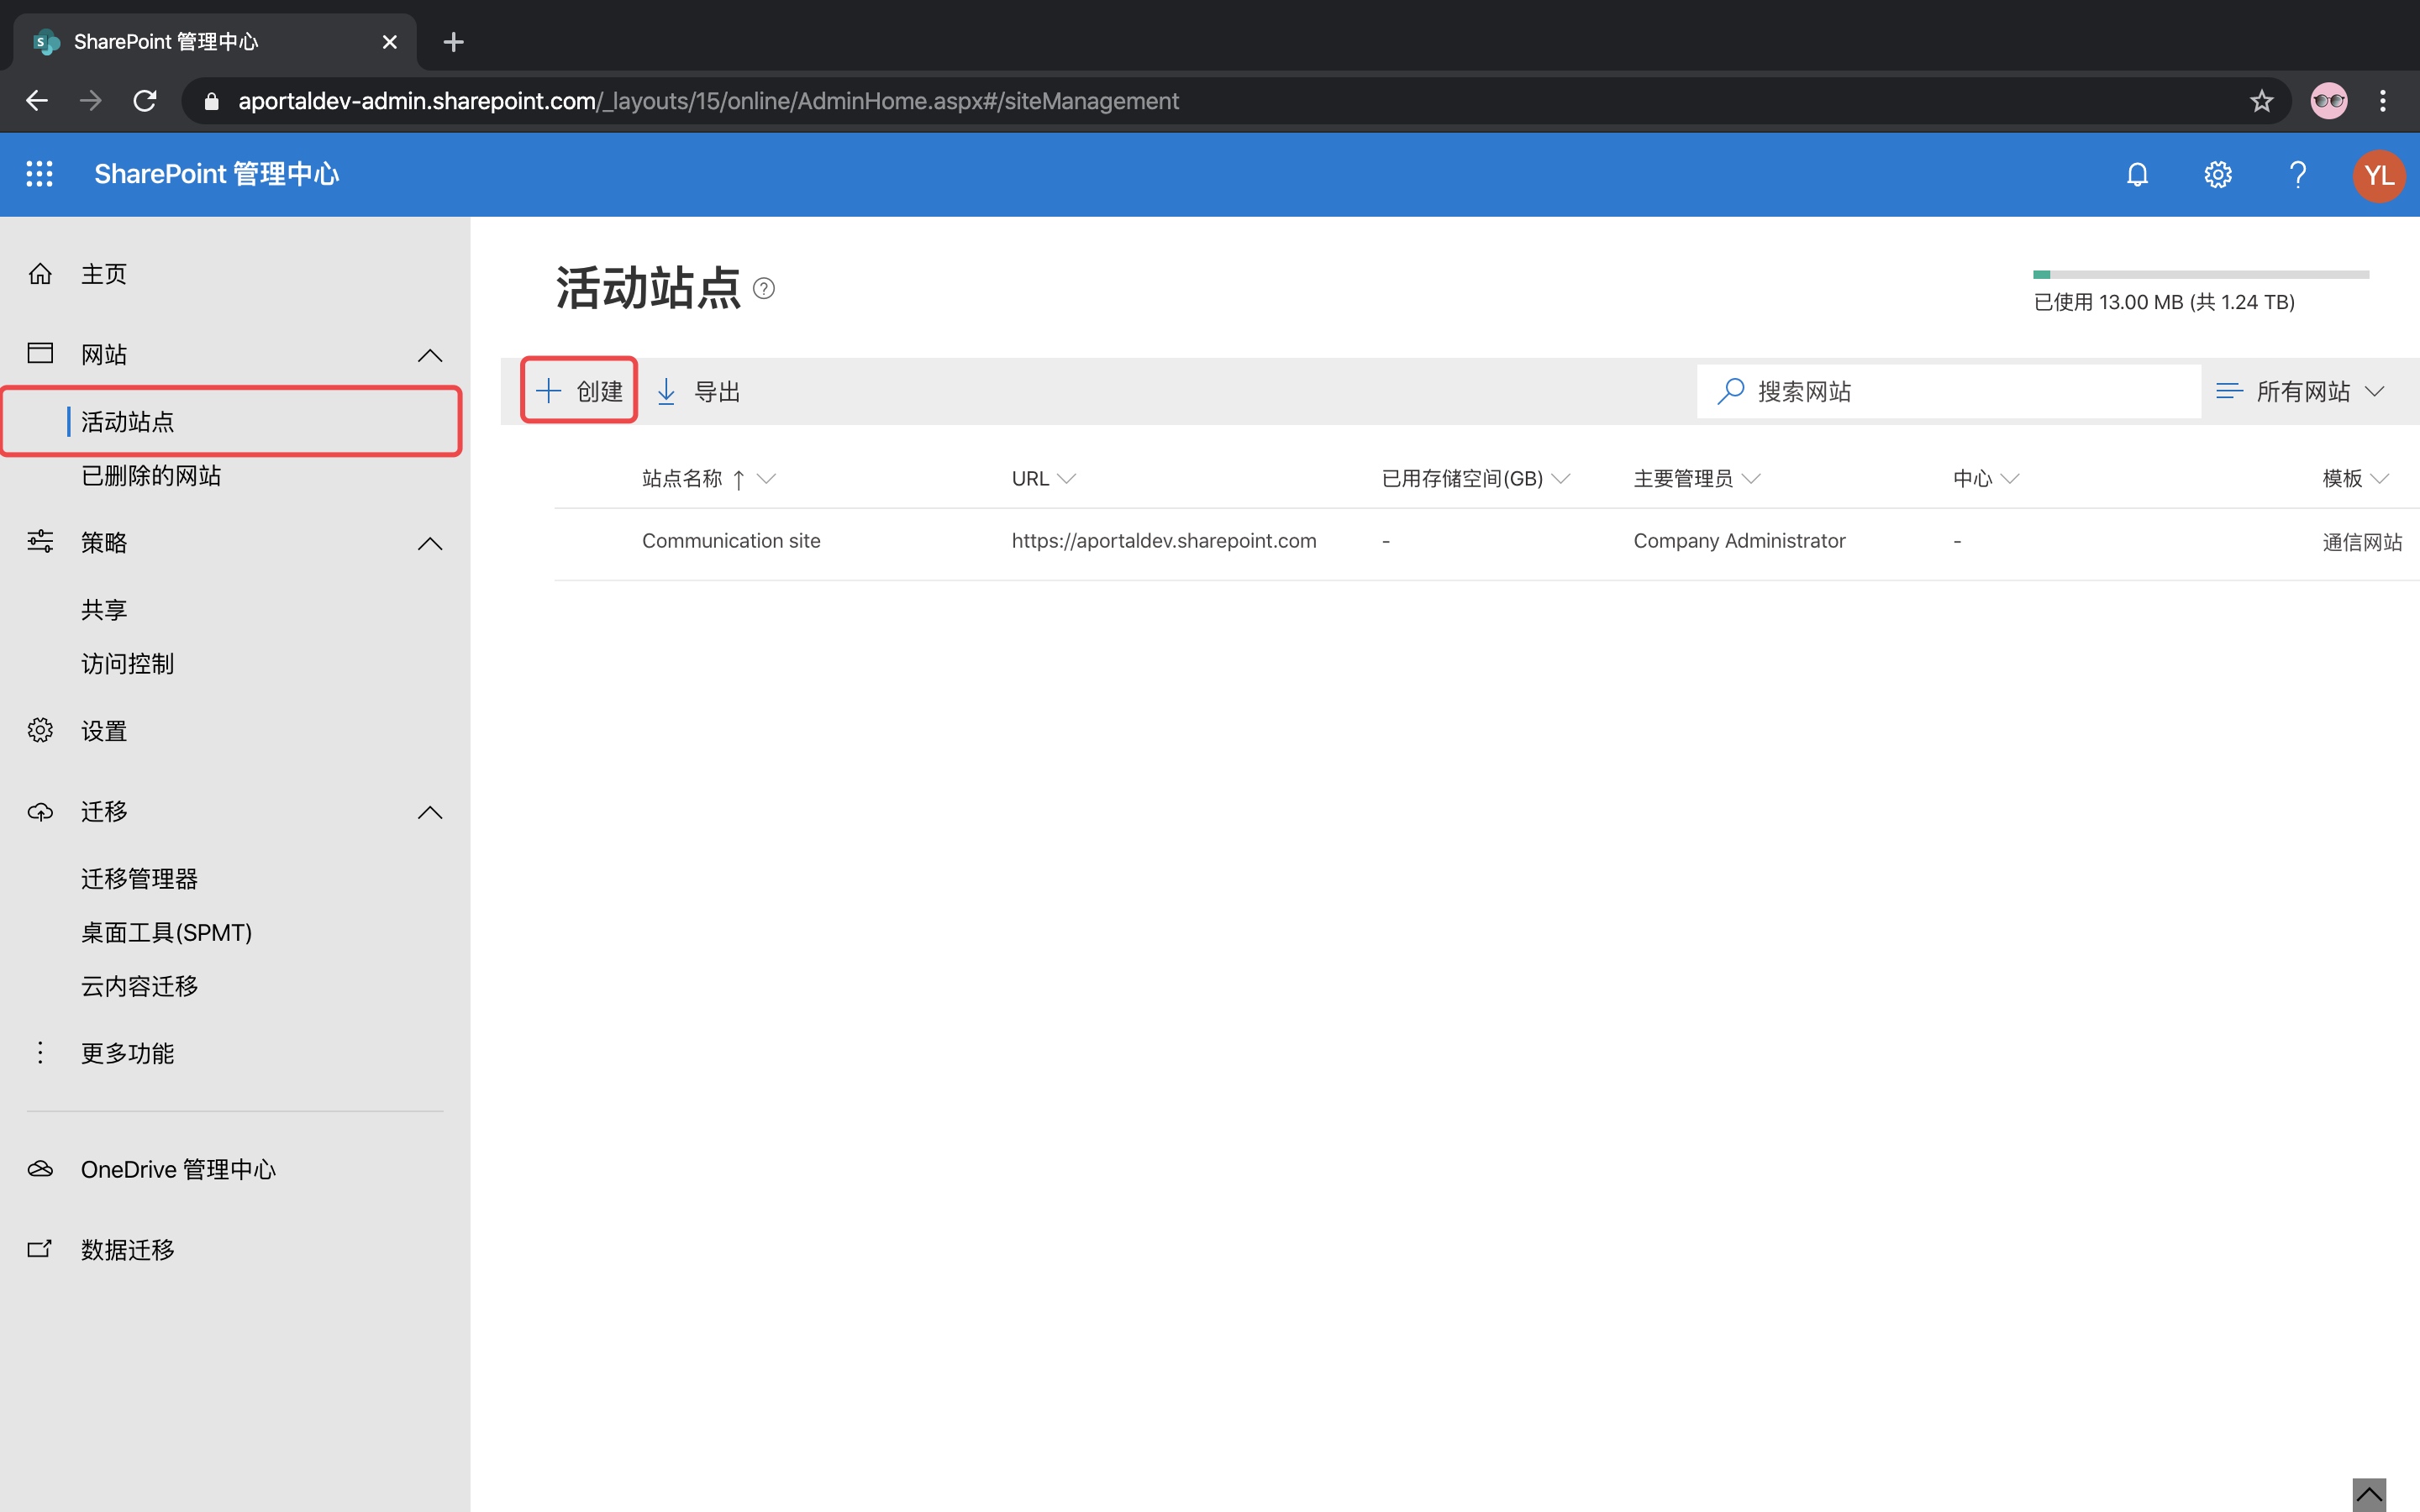Screen dimensions: 2420x1512
Task: Open the 所有网站 view dropdown
Action: 2300,391
